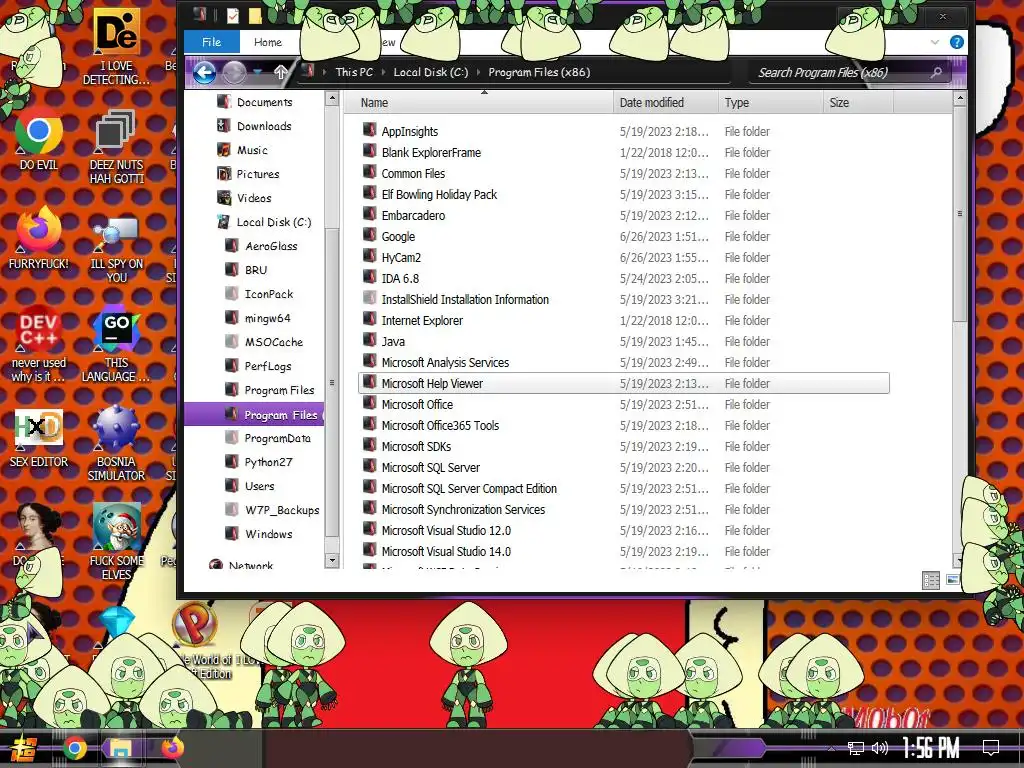Select the Microsoft Help Viewer row

(x=624, y=383)
